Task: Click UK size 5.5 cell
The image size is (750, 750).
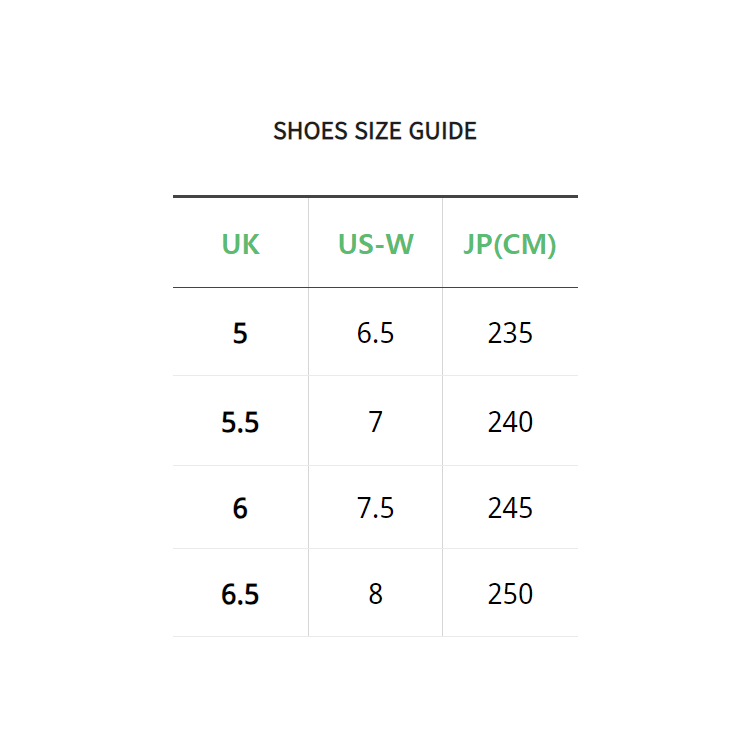Action: tap(240, 422)
